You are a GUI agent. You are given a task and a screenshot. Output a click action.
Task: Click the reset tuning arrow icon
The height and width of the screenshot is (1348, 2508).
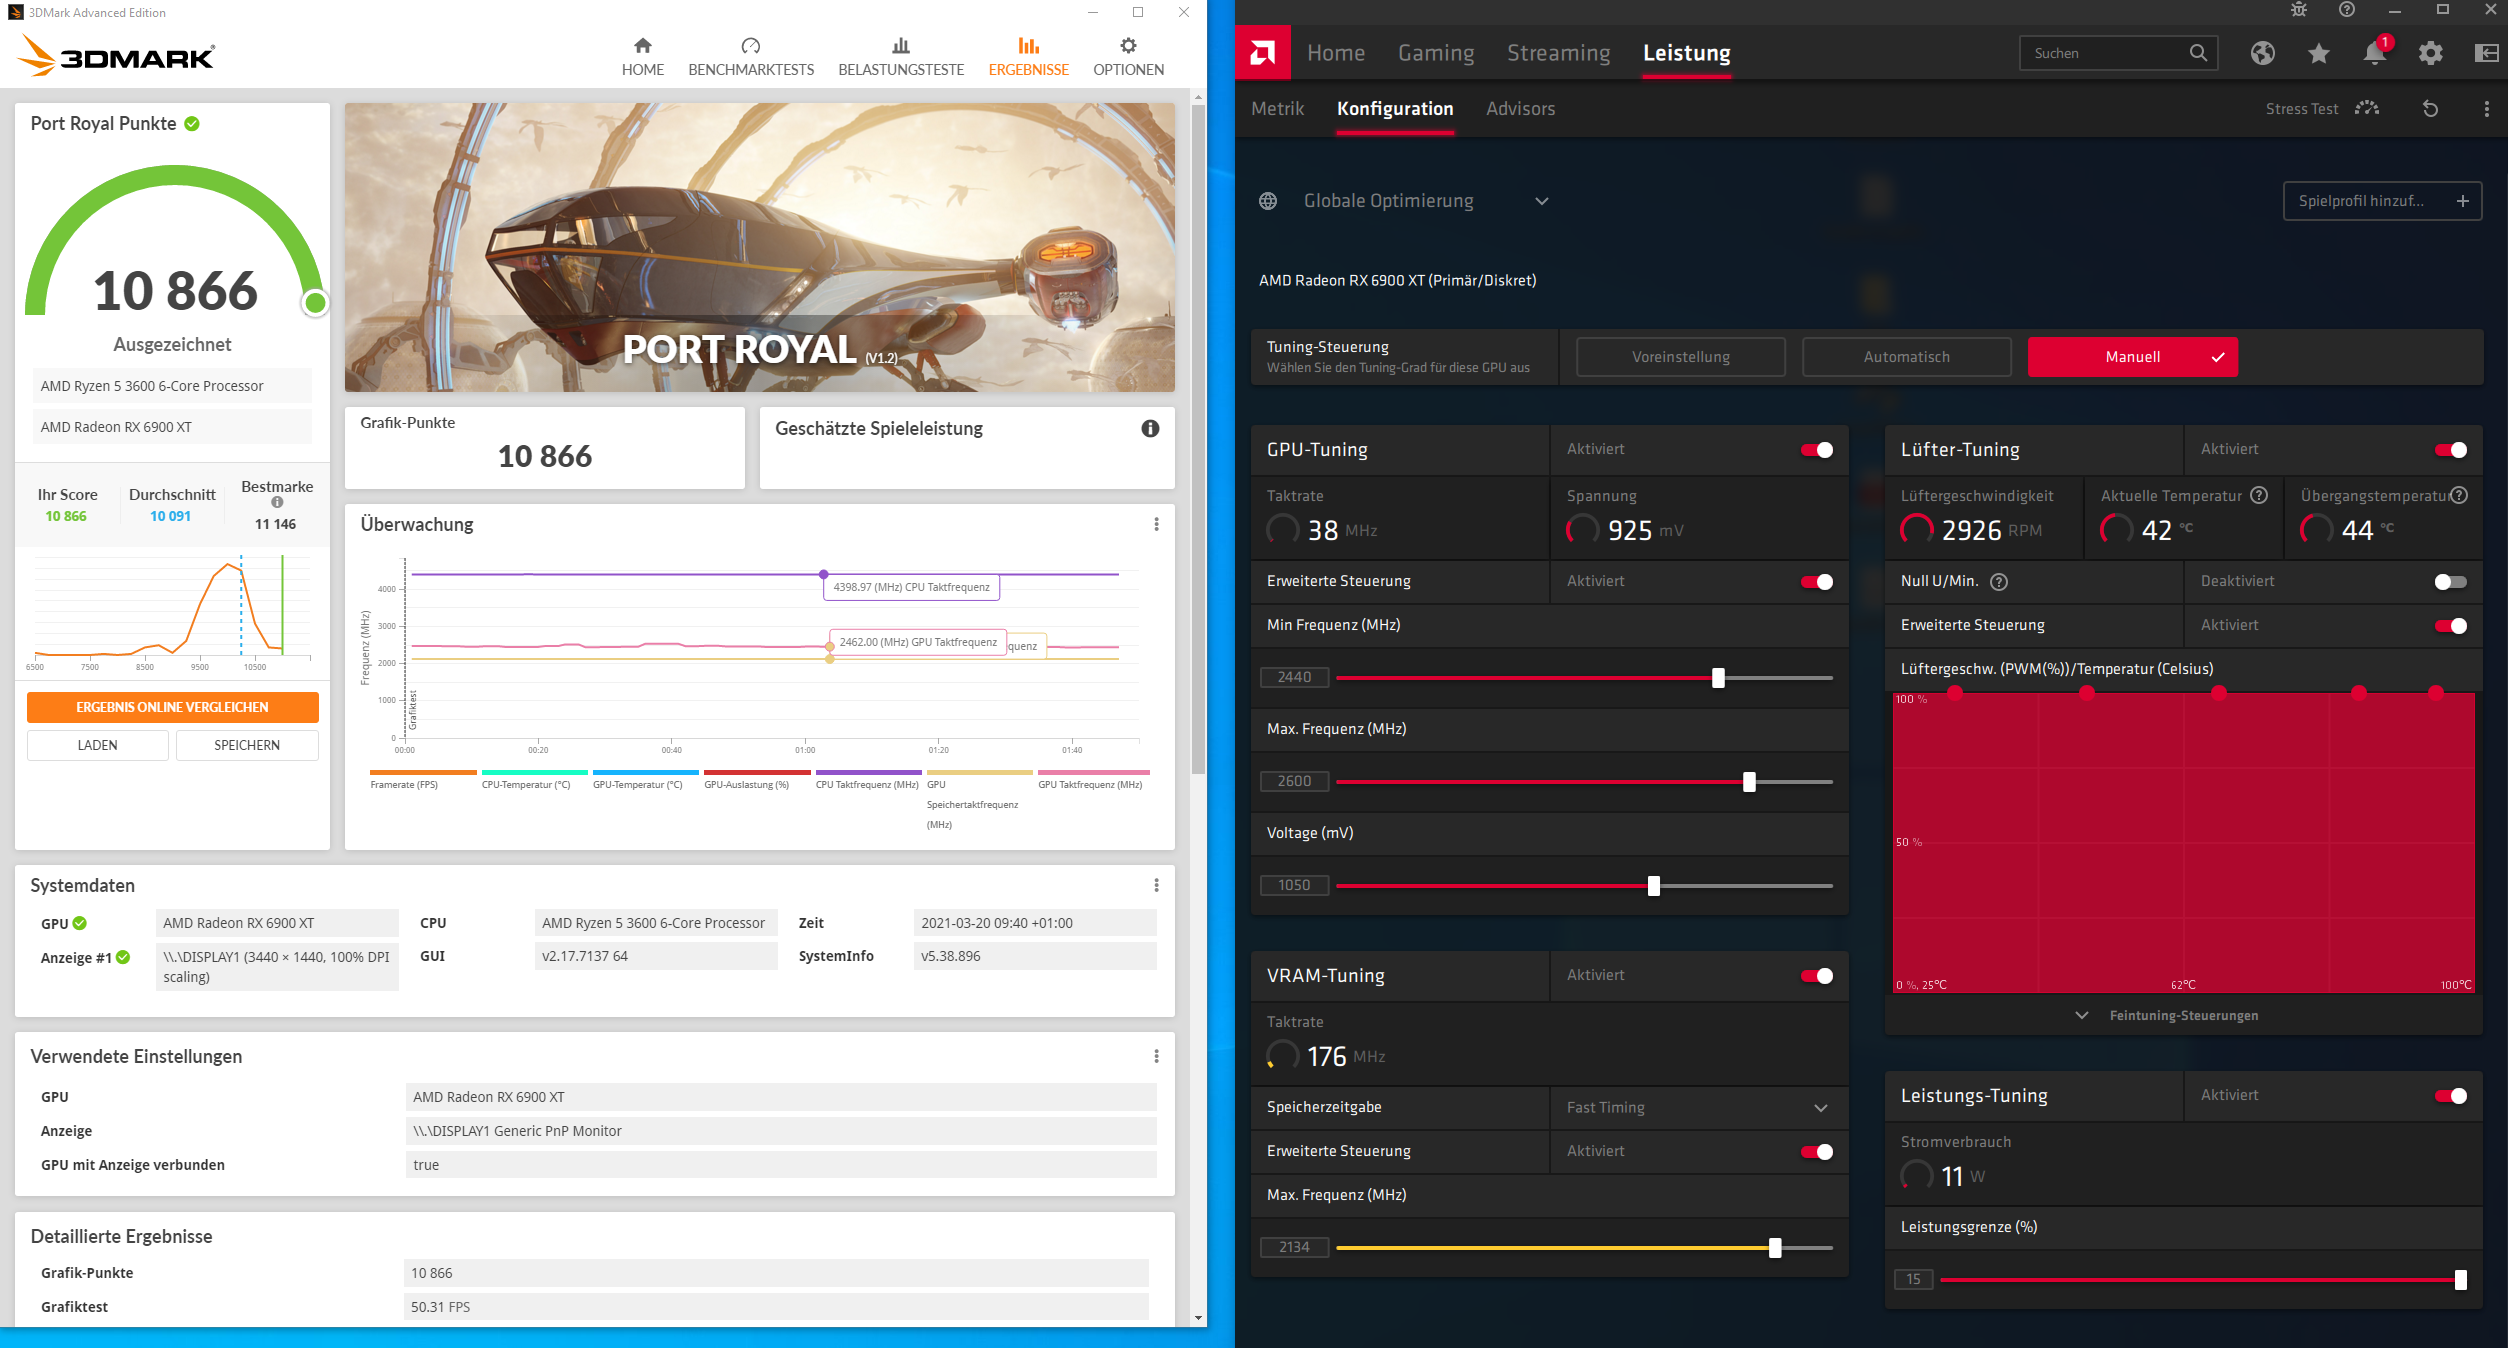[2430, 109]
